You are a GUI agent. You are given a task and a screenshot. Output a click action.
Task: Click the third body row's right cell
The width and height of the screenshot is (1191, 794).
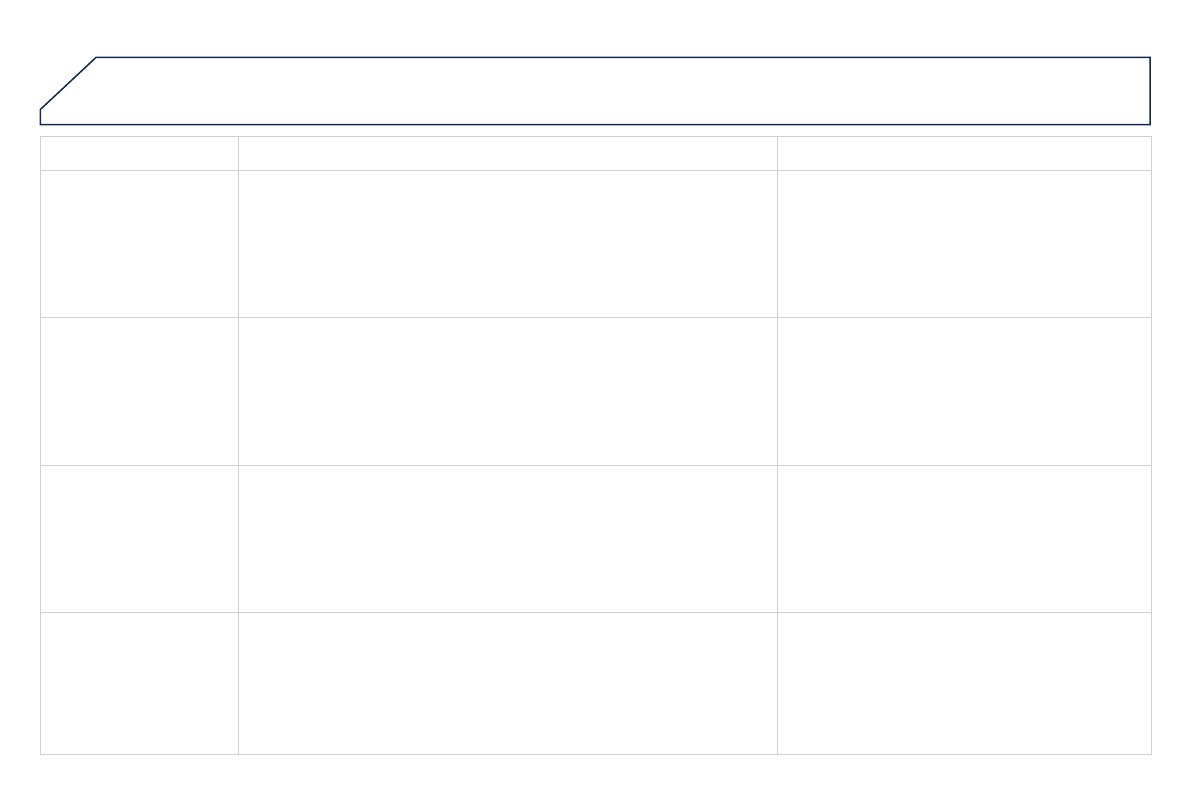[964, 538]
